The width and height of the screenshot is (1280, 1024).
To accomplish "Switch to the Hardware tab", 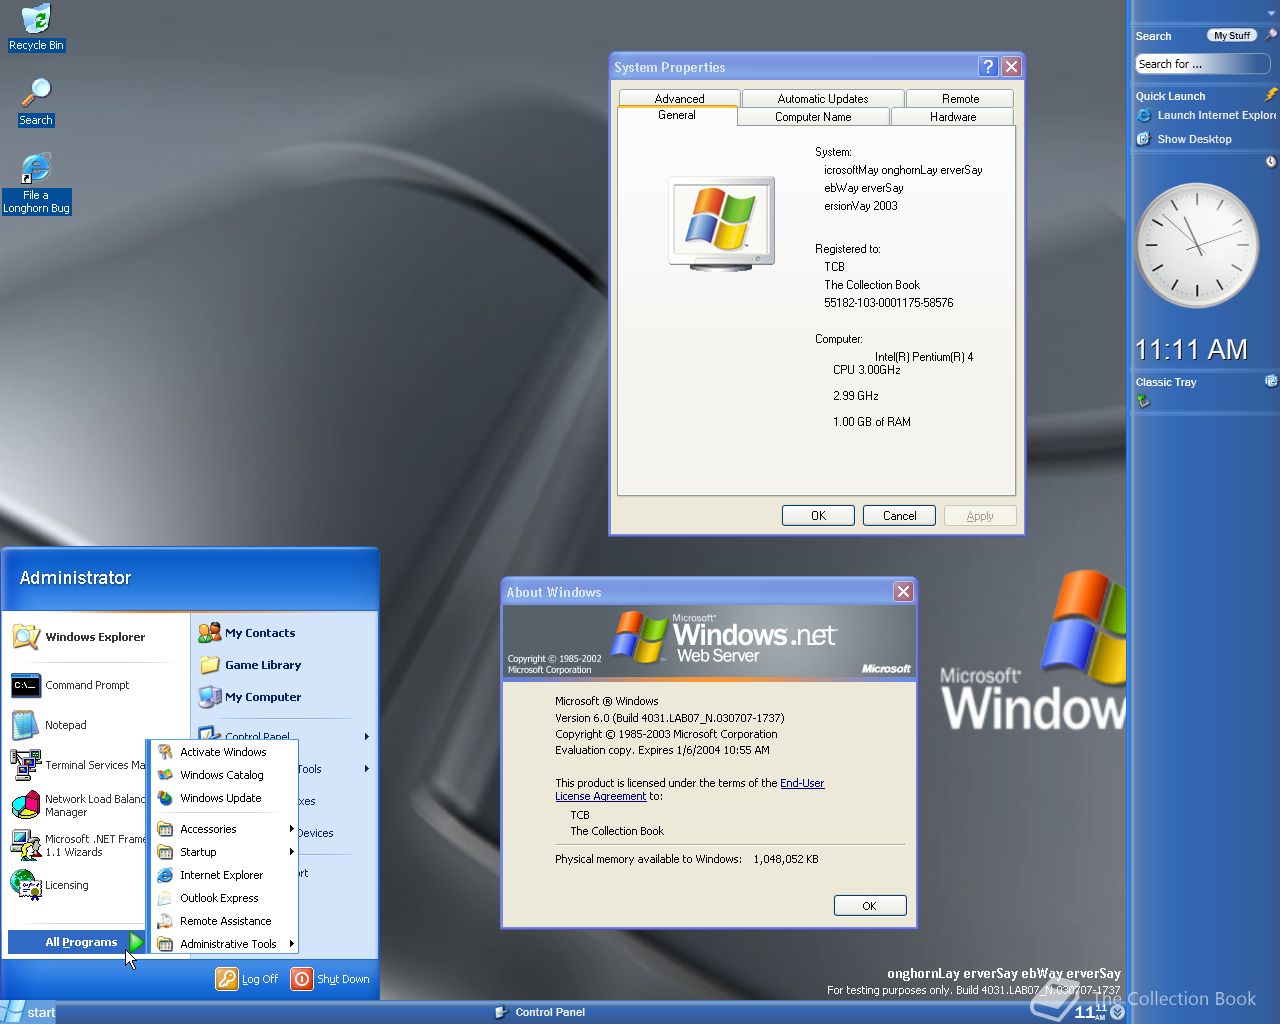I will pyautogui.click(x=953, y=116).
